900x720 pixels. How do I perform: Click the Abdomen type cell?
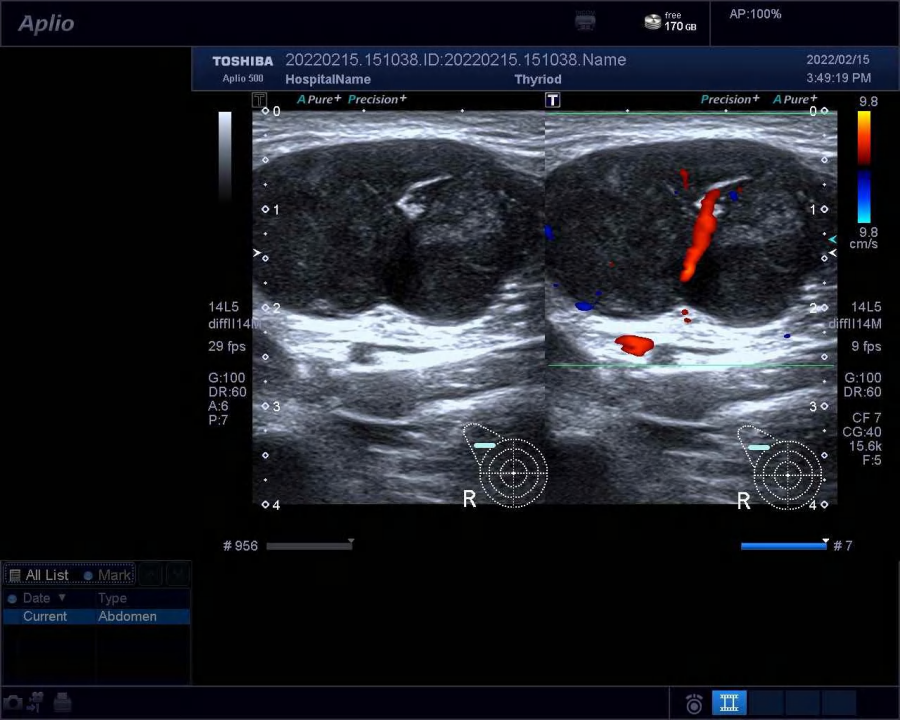coord(127,616)
